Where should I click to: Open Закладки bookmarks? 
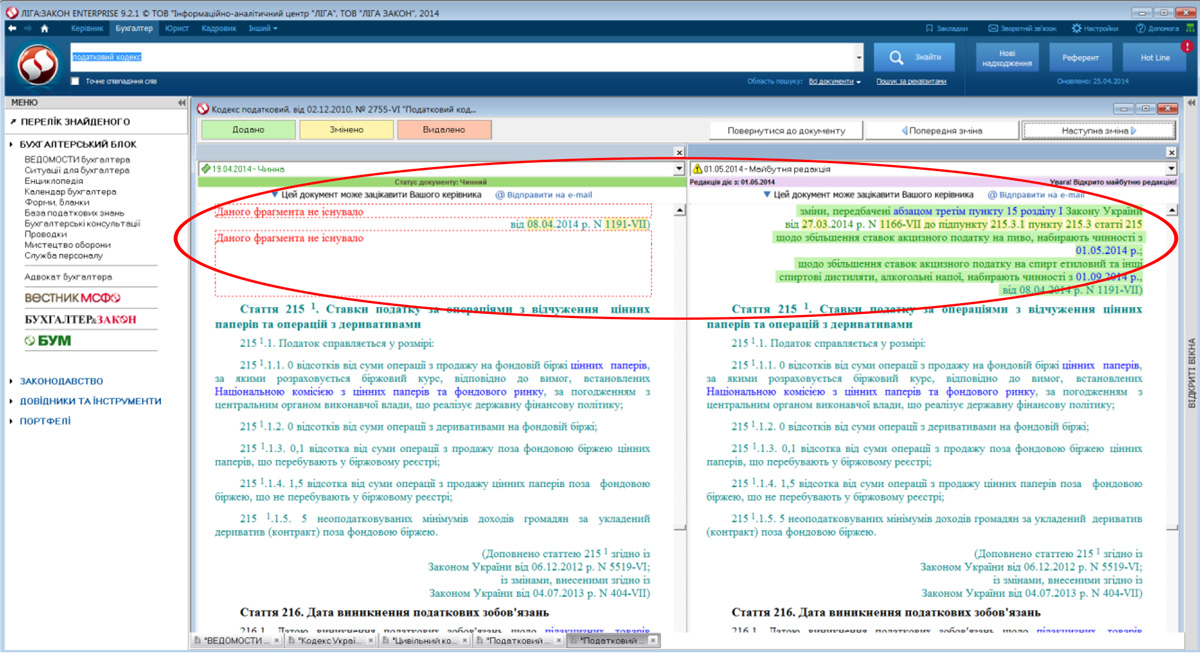[946, 28]
